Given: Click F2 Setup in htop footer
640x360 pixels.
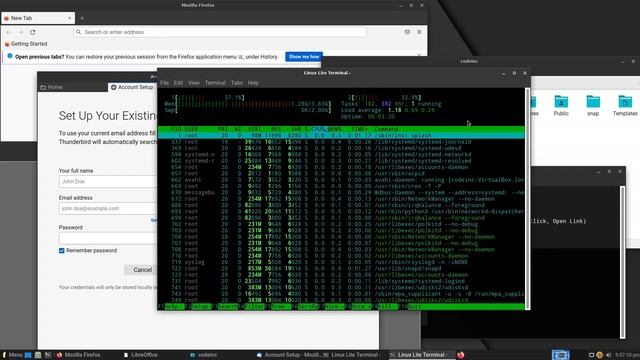Looking at the screenshot, I should [199, 307].
